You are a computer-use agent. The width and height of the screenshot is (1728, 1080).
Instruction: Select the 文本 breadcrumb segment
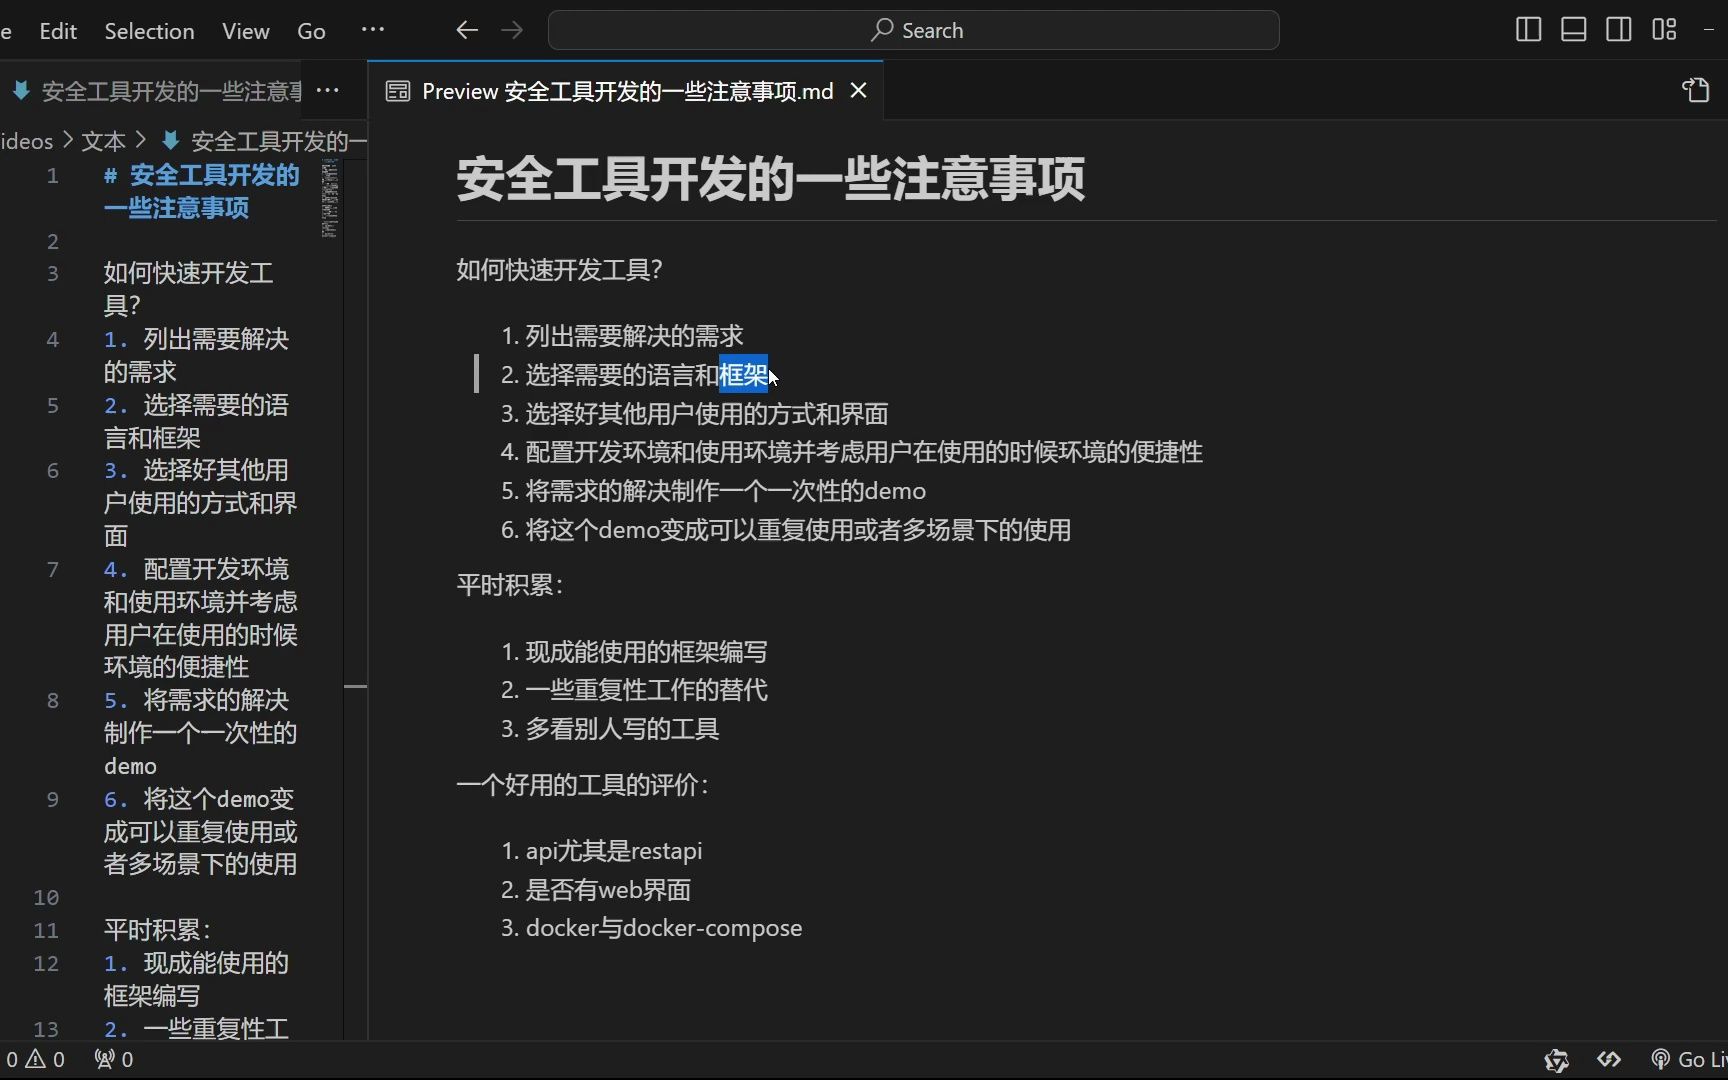[x=104, y=141]
